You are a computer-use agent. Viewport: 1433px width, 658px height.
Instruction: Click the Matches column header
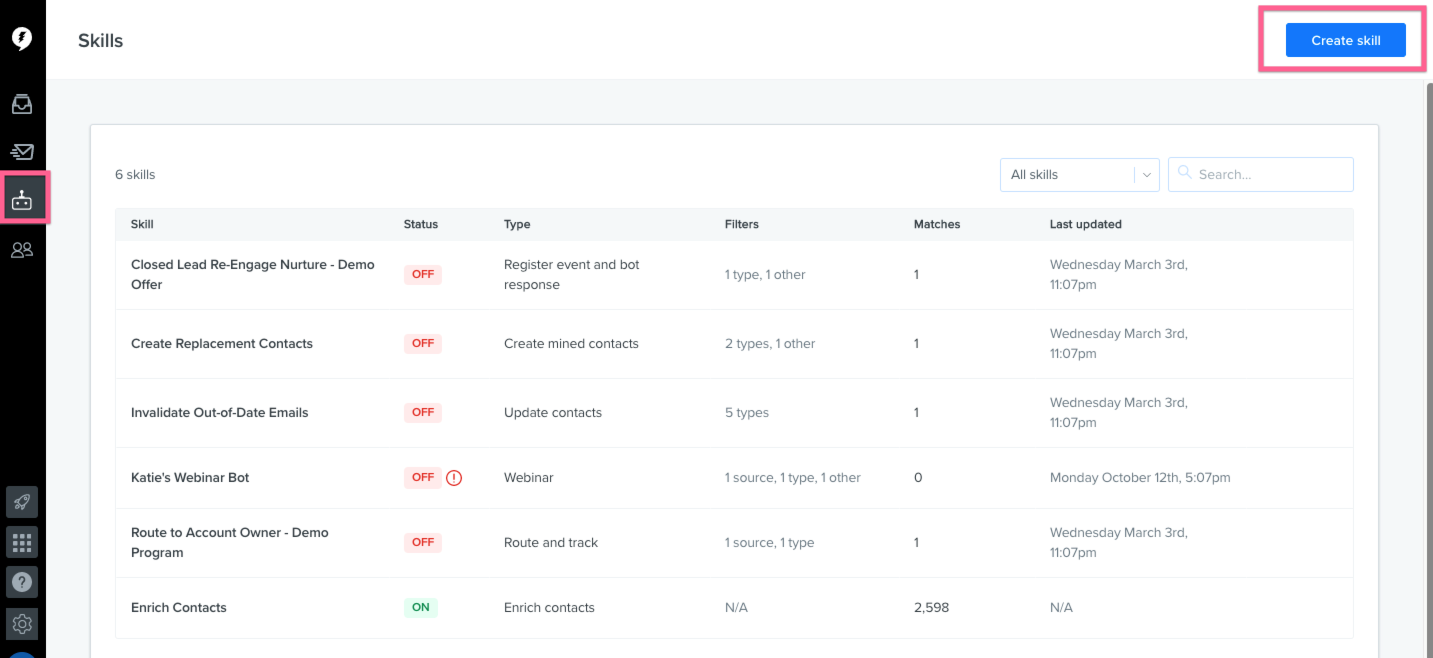[937, 224]
